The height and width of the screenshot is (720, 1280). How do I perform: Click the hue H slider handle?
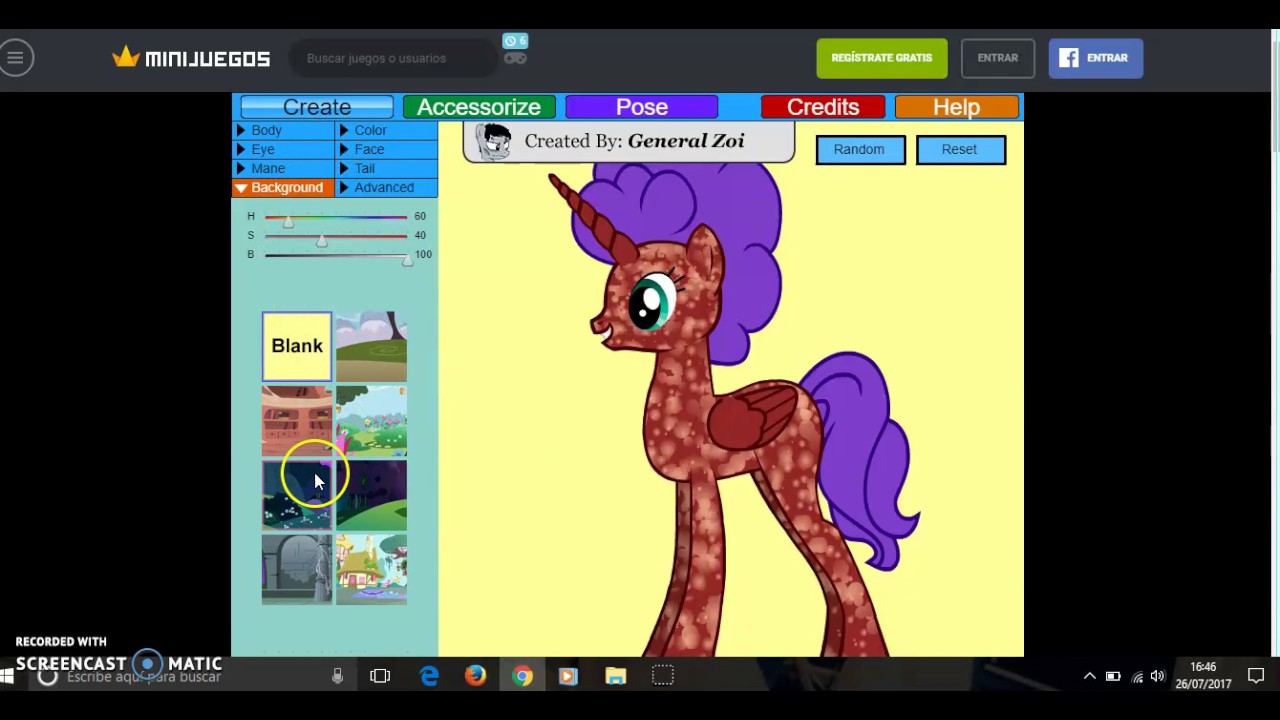pyautogui.click(x=288, y=221)
